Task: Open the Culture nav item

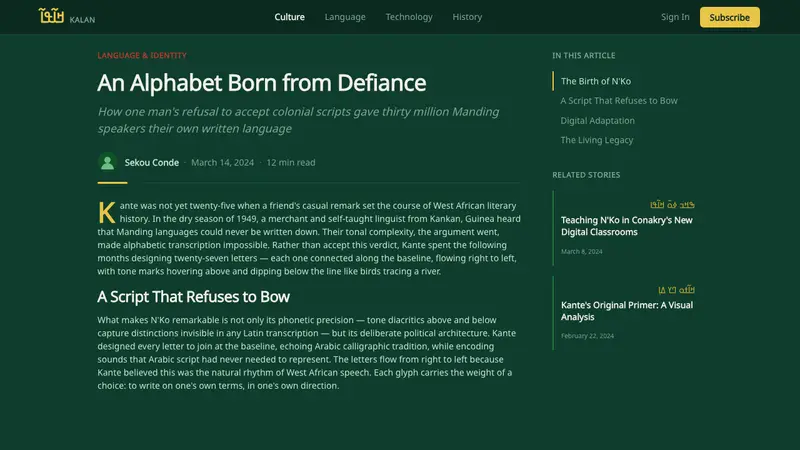Action: pyautogui.click(x=289, y=17)
